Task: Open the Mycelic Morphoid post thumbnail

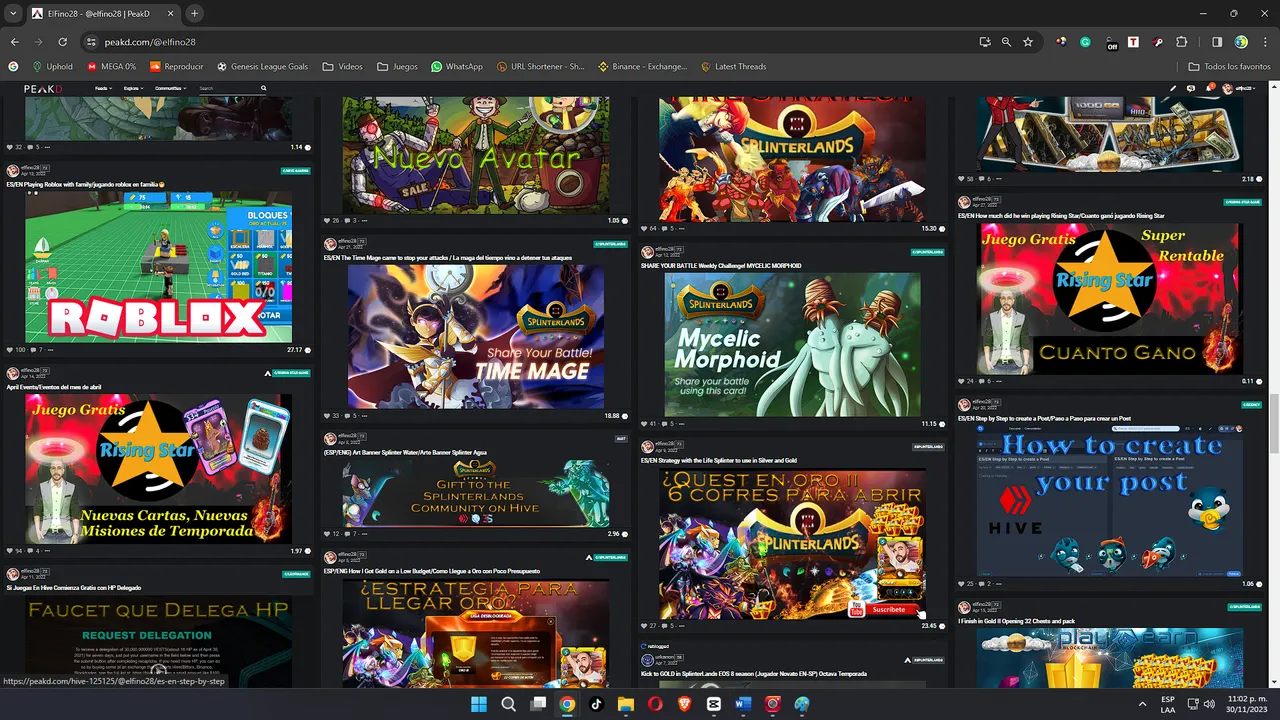Action: coord(792,344)
